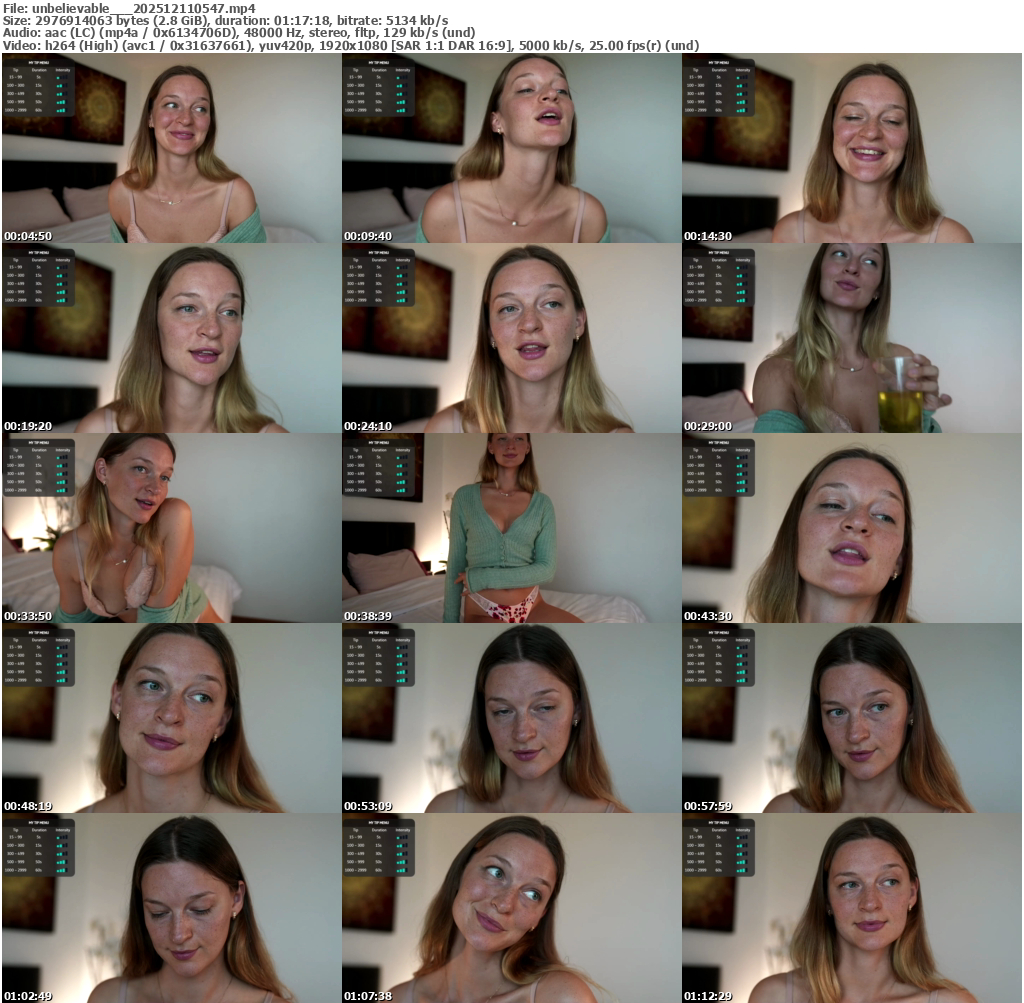Open the frame at timestamp 00:33:50
The image size is (1024, 1003).
coord(171,528)
